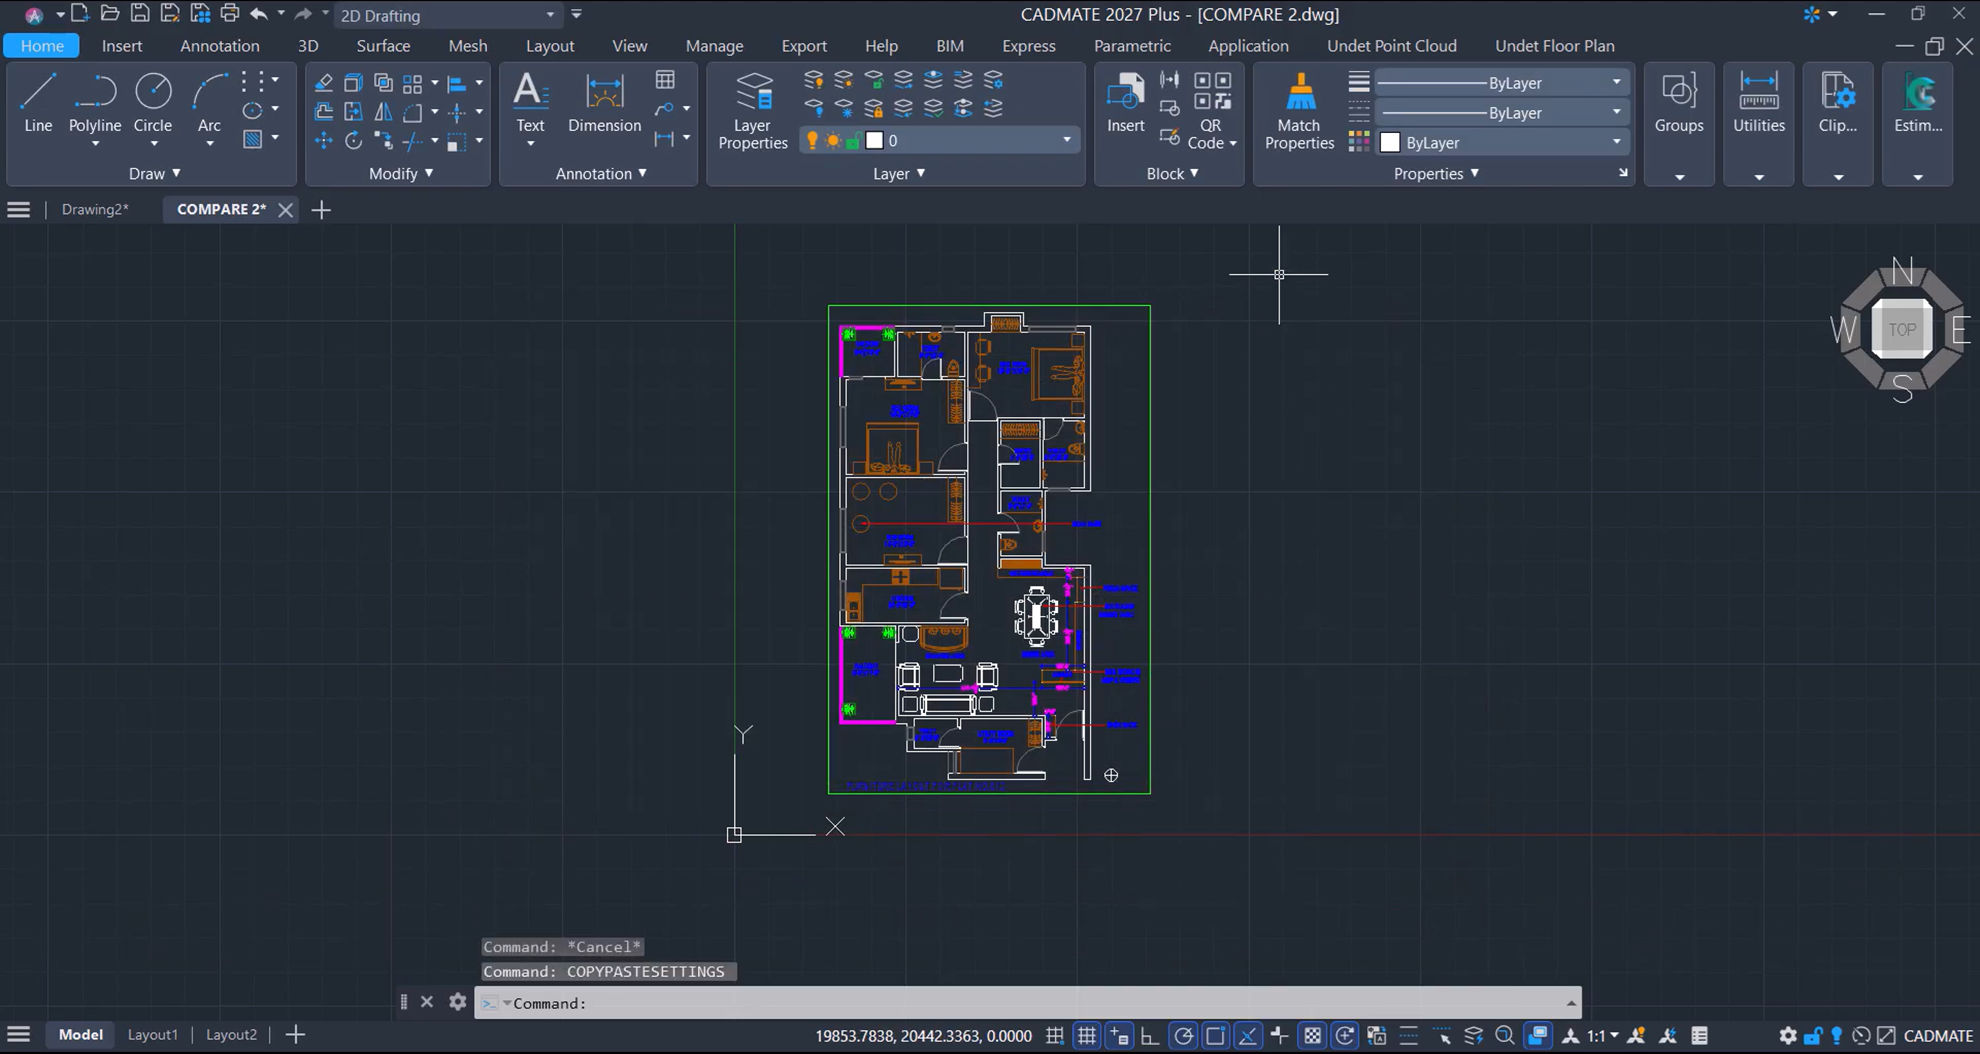Open the Annotation ribbon tab

click(x=220, y=46)
